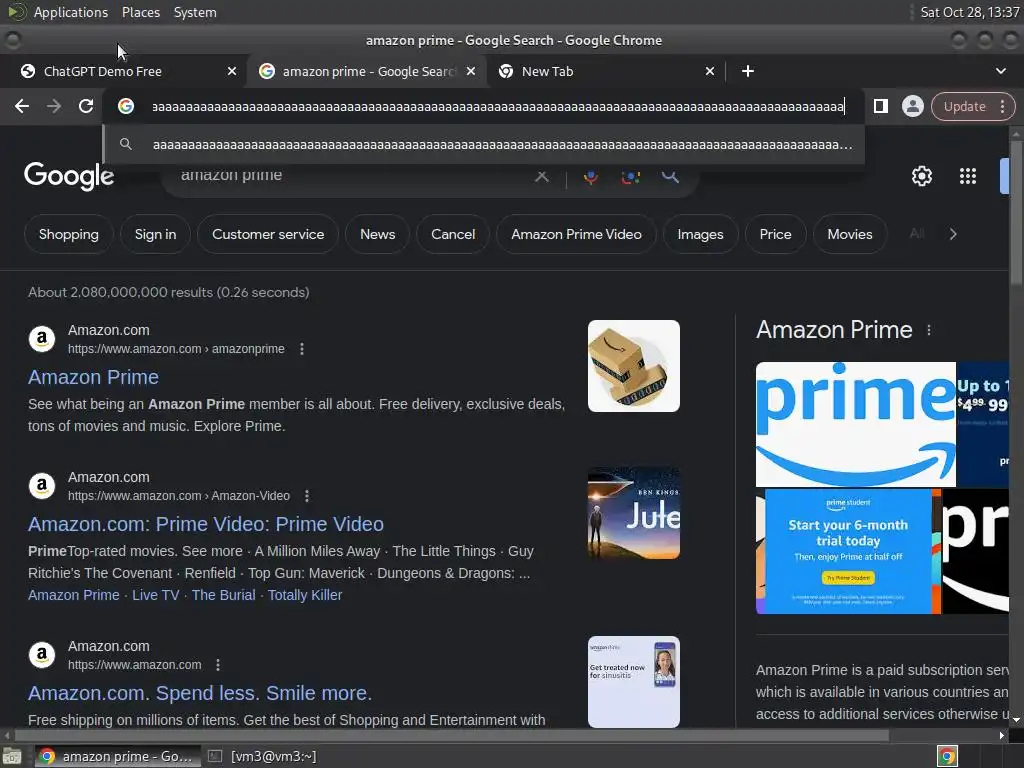Click the Amazon favicon of the first result

[42, 339]
